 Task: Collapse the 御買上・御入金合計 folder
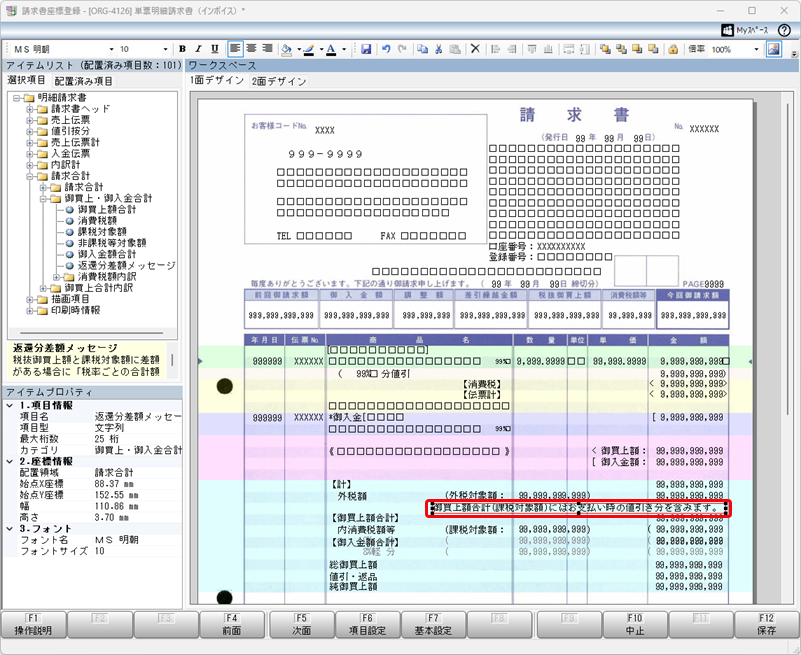pos(43,198)
